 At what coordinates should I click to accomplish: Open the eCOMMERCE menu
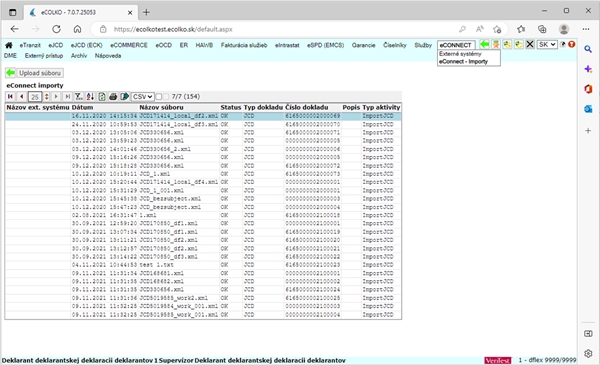129,45
